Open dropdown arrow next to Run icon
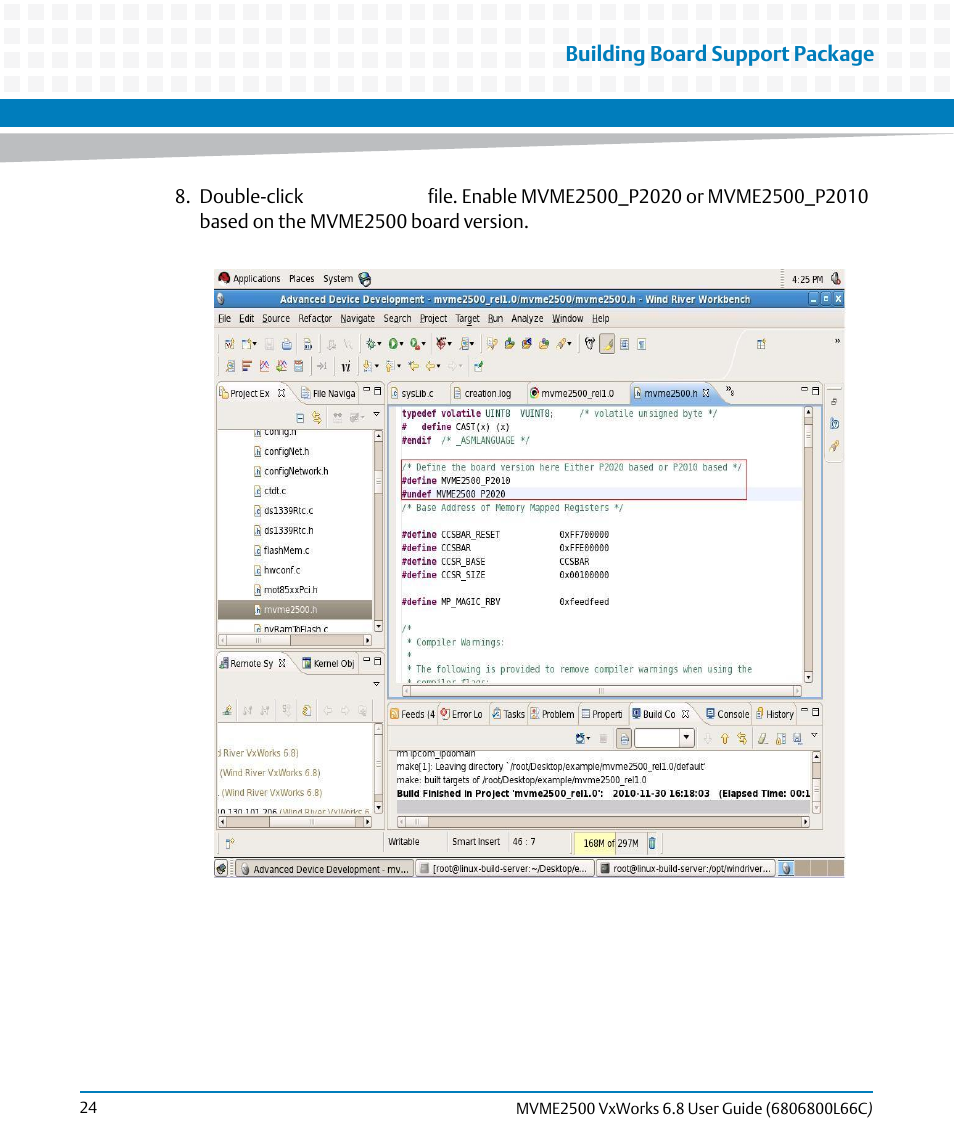The image size is (954, 1145). point(402,344)
